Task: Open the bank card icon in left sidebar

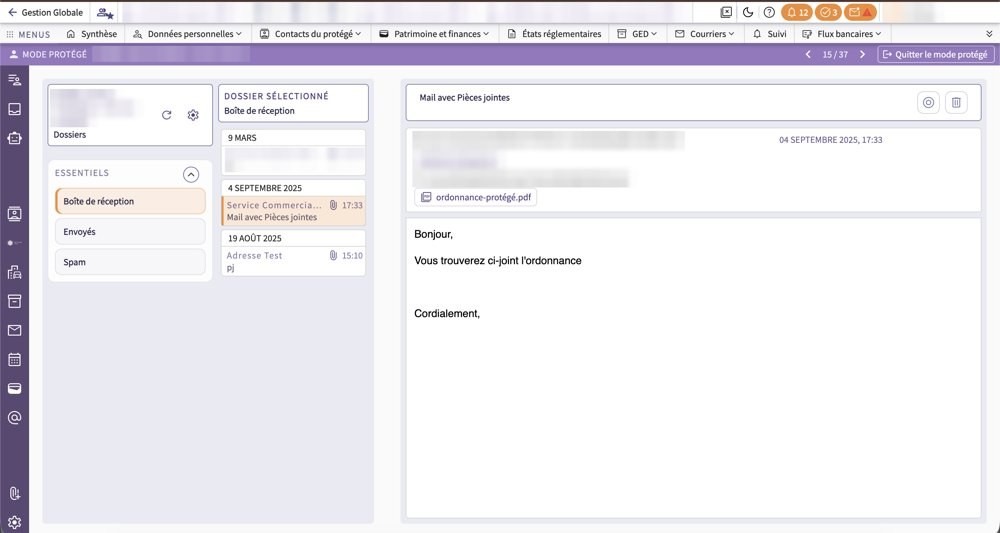Action: point(14,388)
